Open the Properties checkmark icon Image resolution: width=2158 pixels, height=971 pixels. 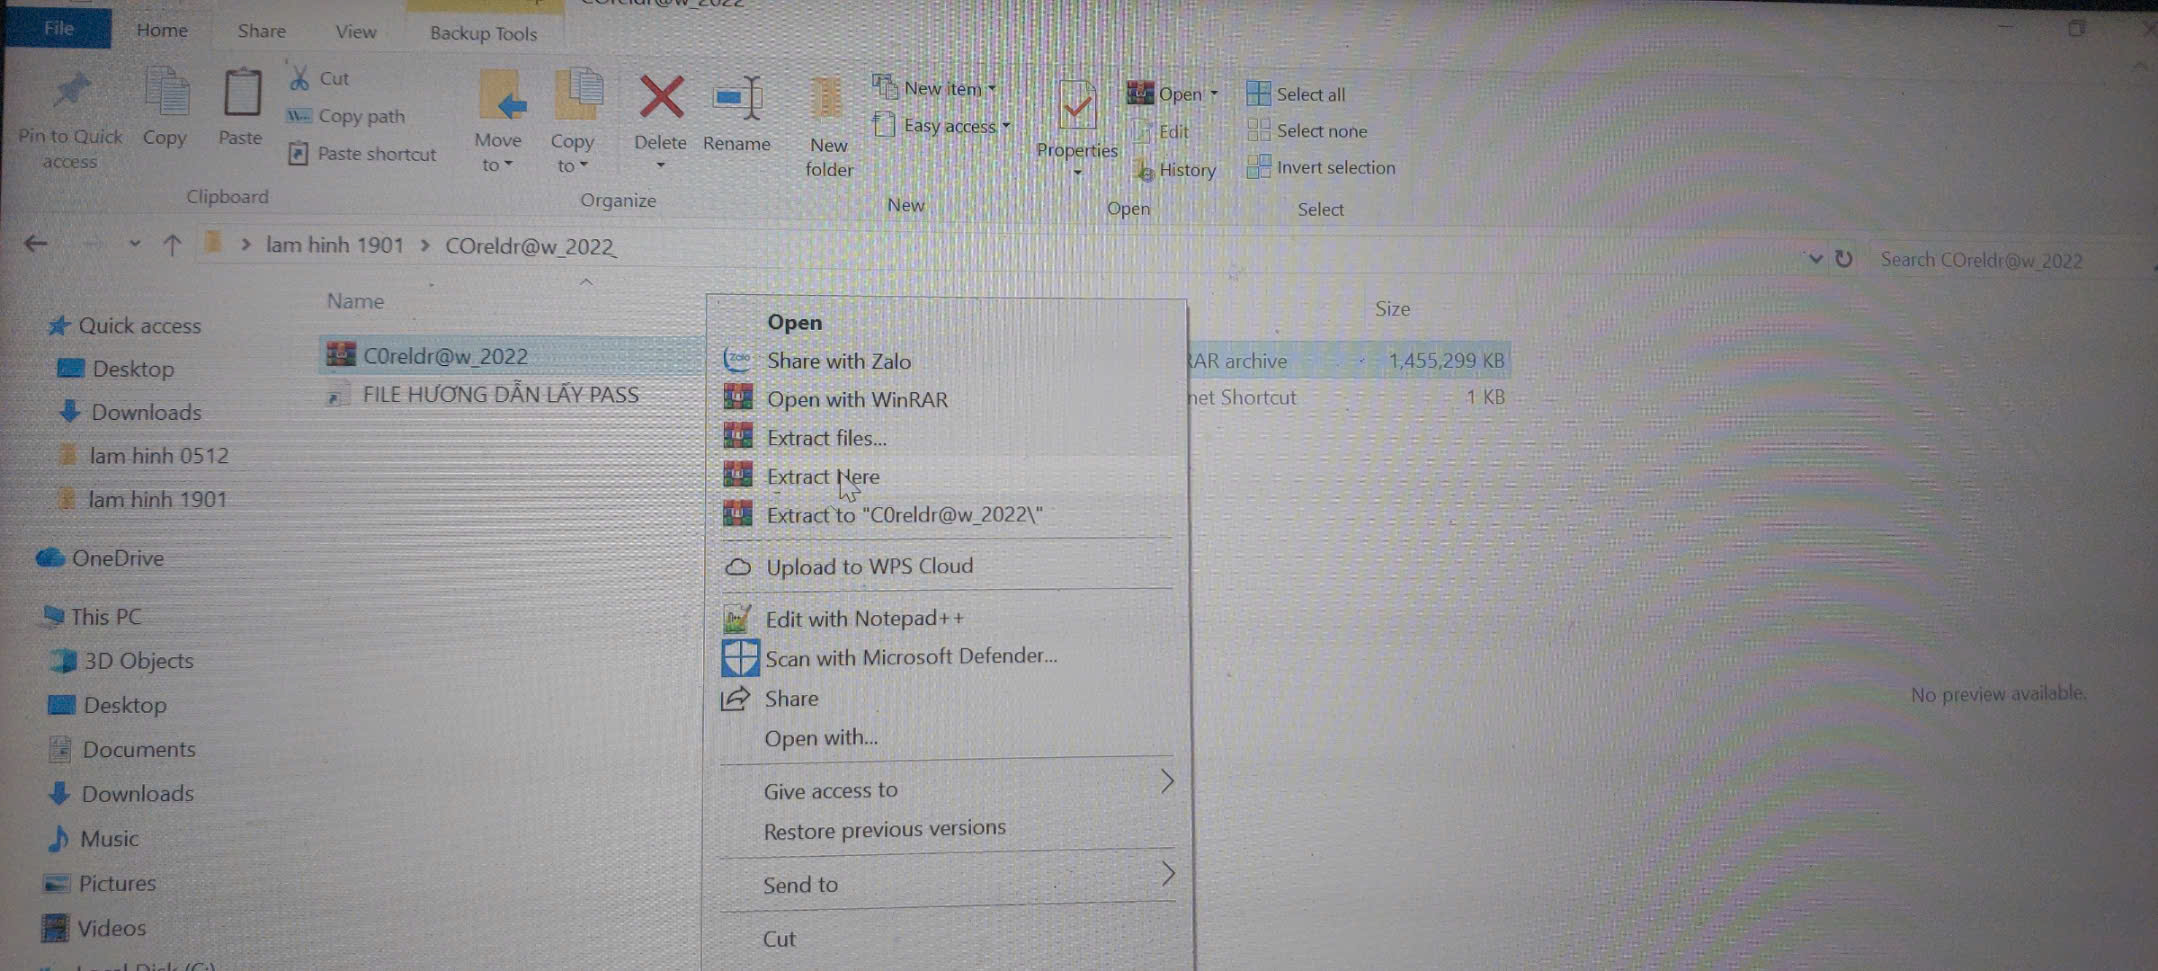pyautogui.click(x=1077, y=105)
